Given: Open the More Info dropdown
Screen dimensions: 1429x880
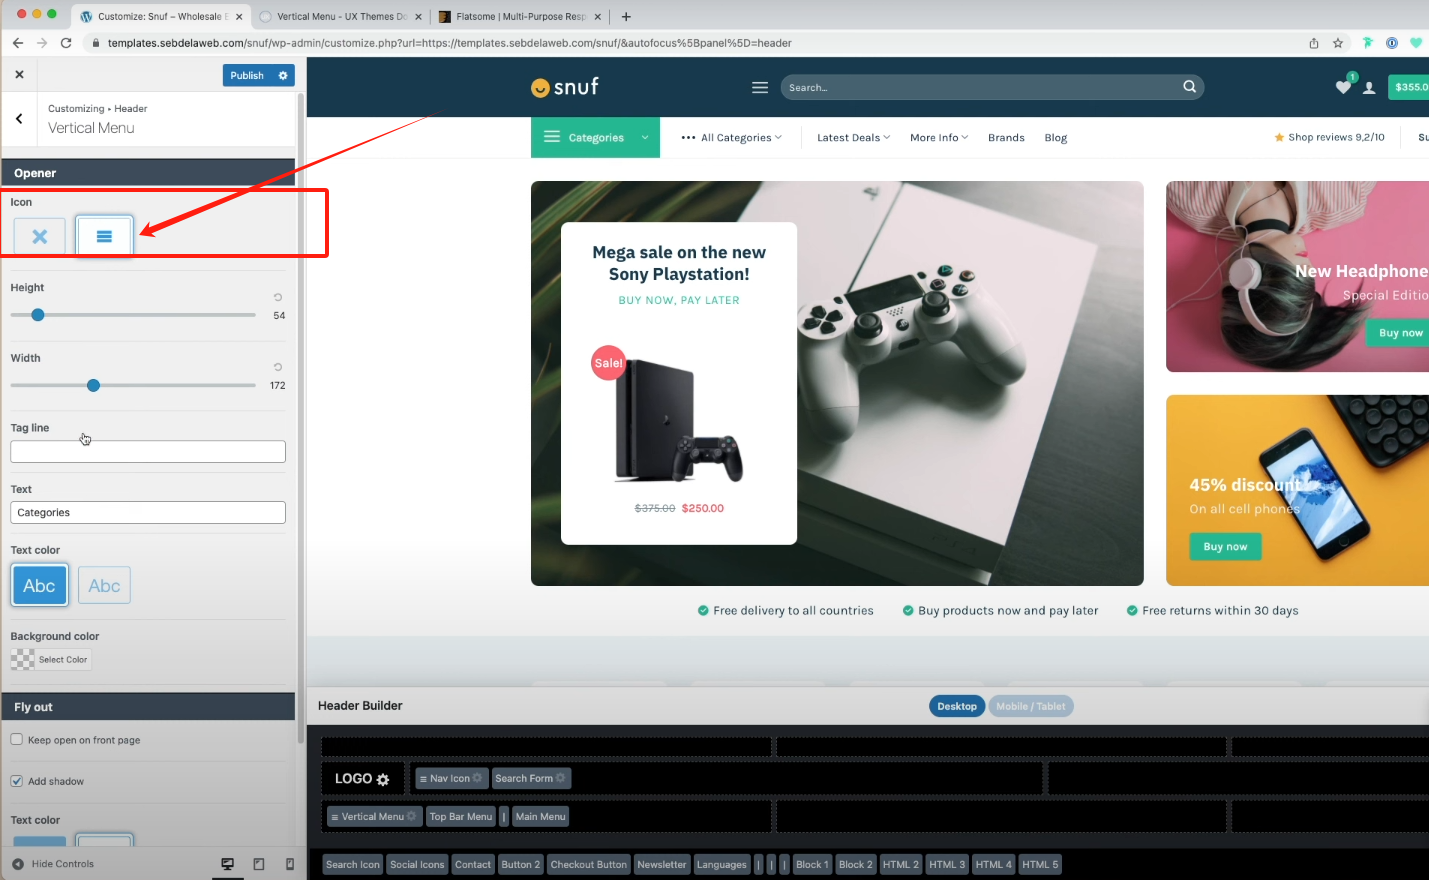Looking at the screenshot, I should pos(938,138).
